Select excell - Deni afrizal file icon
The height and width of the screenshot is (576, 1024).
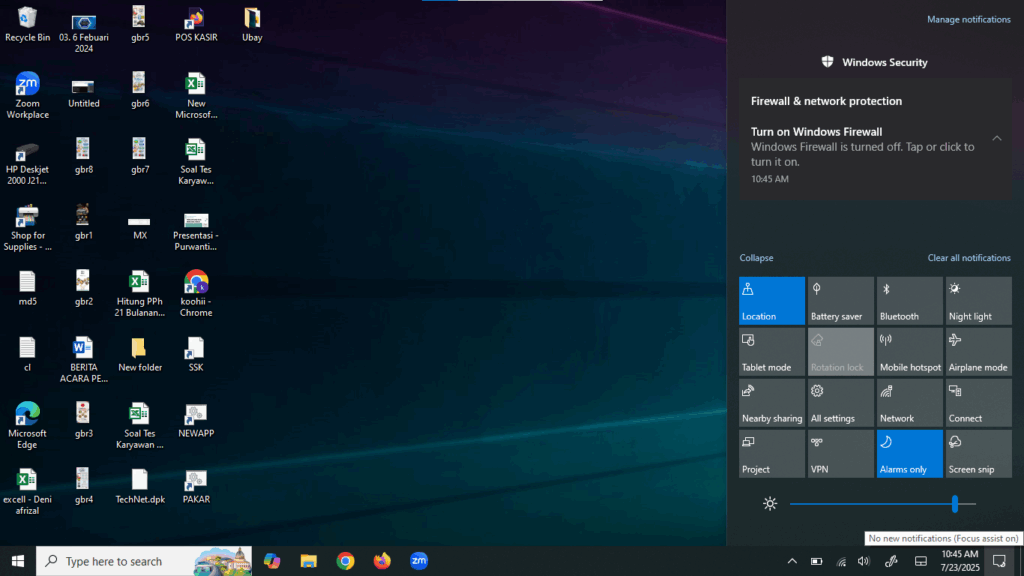pyautogui.click(x=27, y=492)
